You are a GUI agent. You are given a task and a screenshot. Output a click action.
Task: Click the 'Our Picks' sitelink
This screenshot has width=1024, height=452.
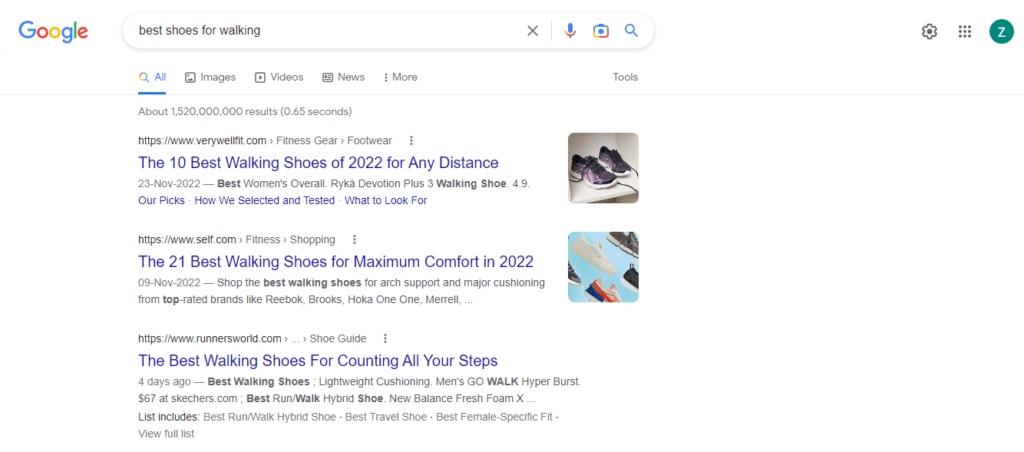click(161, 201)
